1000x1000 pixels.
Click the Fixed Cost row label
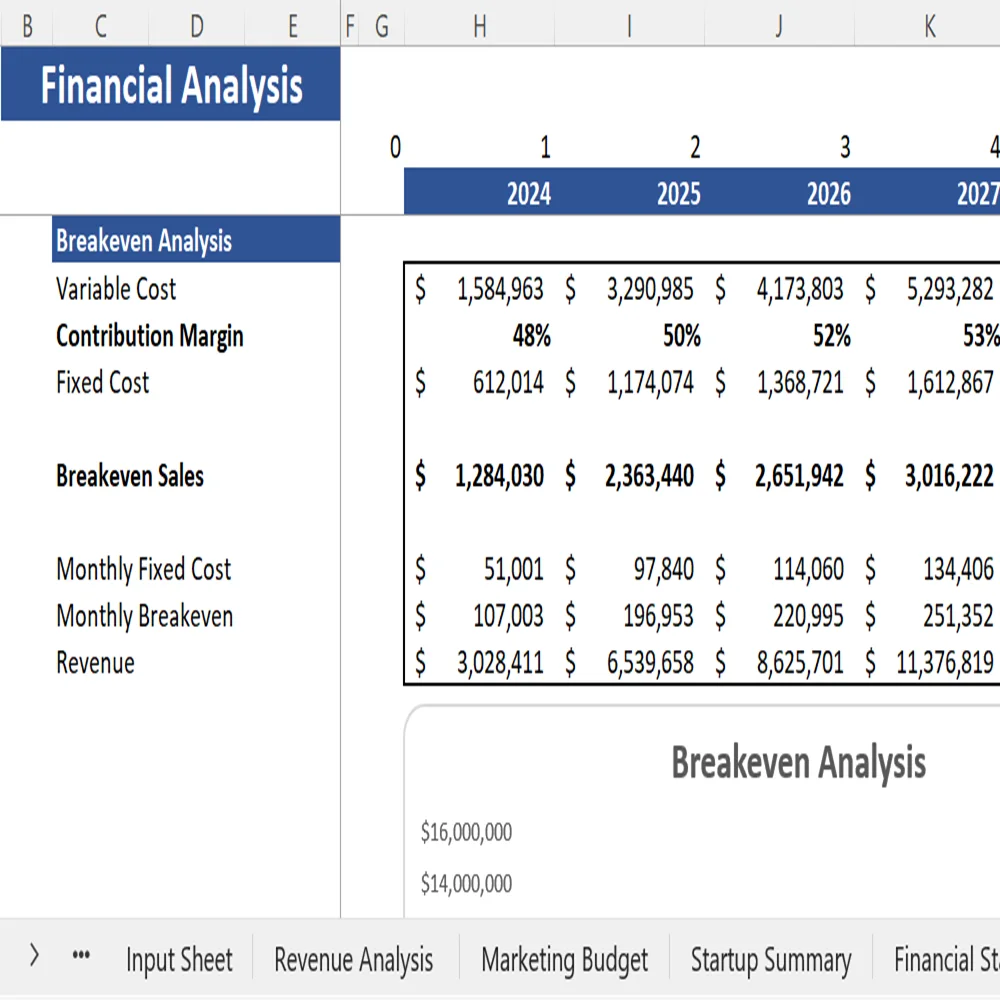[x=102, y=382]
